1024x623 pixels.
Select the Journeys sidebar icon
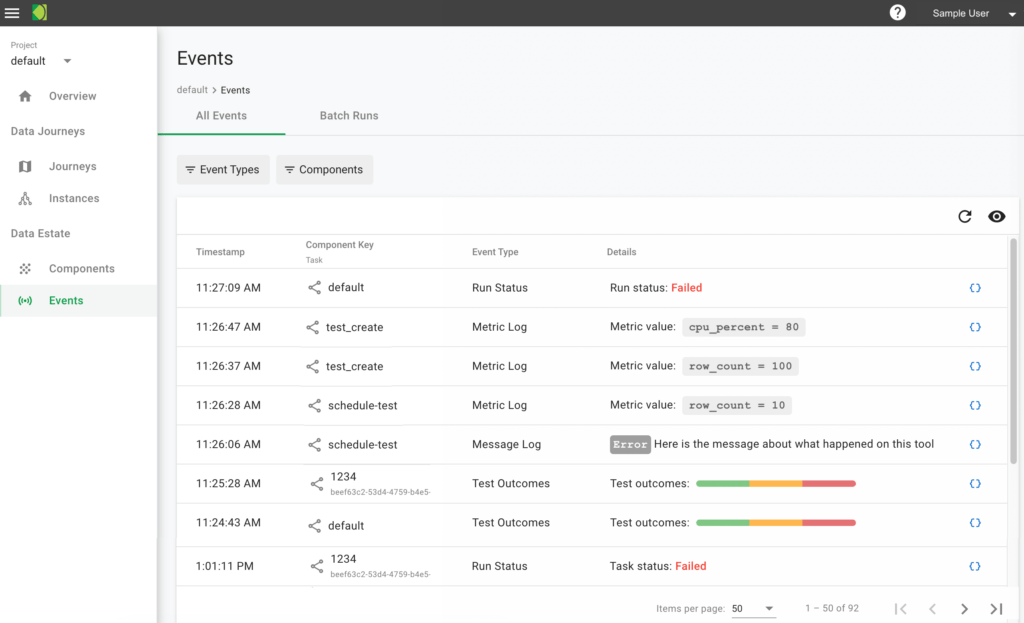click(23, 166)
